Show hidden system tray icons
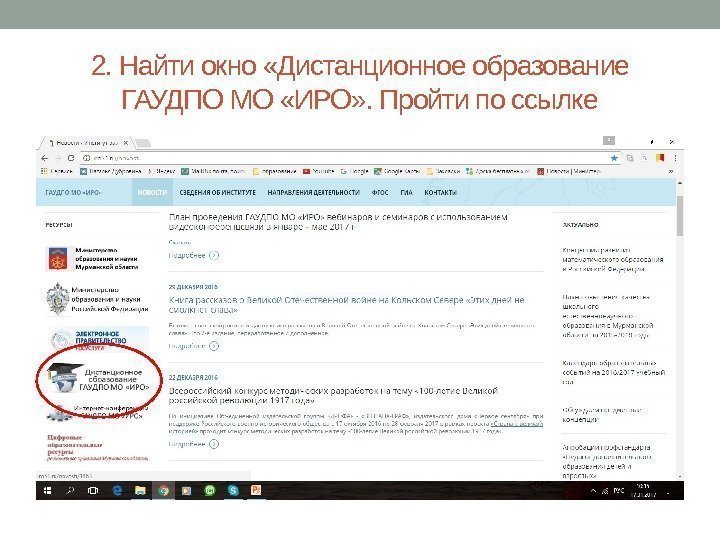 (593, 491)
